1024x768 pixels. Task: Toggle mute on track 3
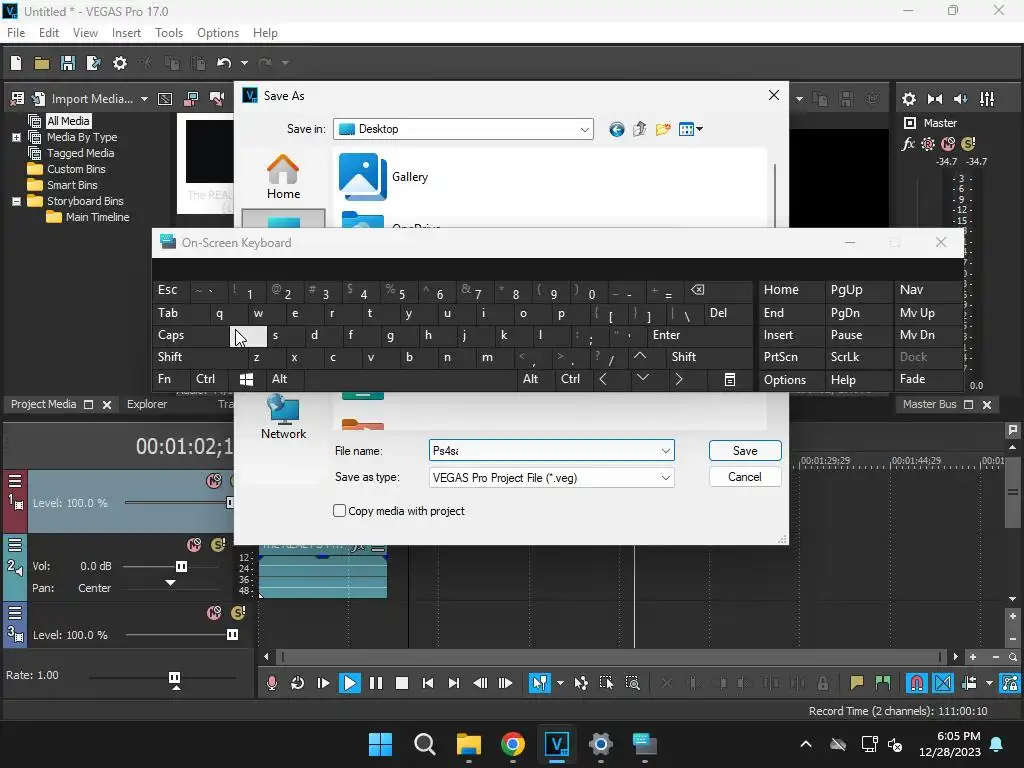[x=214, y=613]
